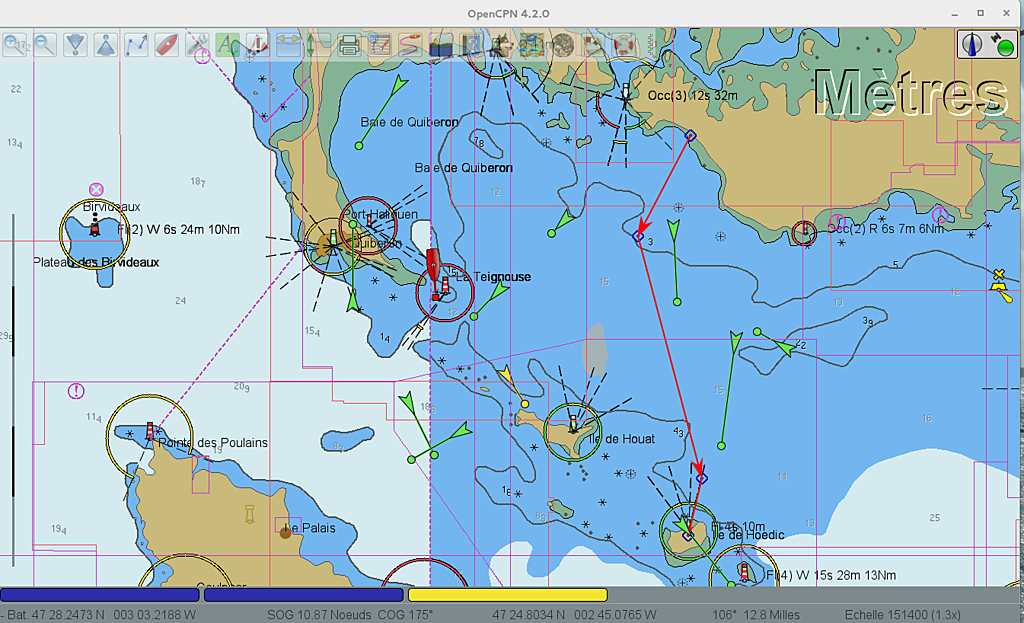The image size is (1024, 623).
Task: Toggle Auto Follow with red boat icon
Action: click(x=167, y=45)
